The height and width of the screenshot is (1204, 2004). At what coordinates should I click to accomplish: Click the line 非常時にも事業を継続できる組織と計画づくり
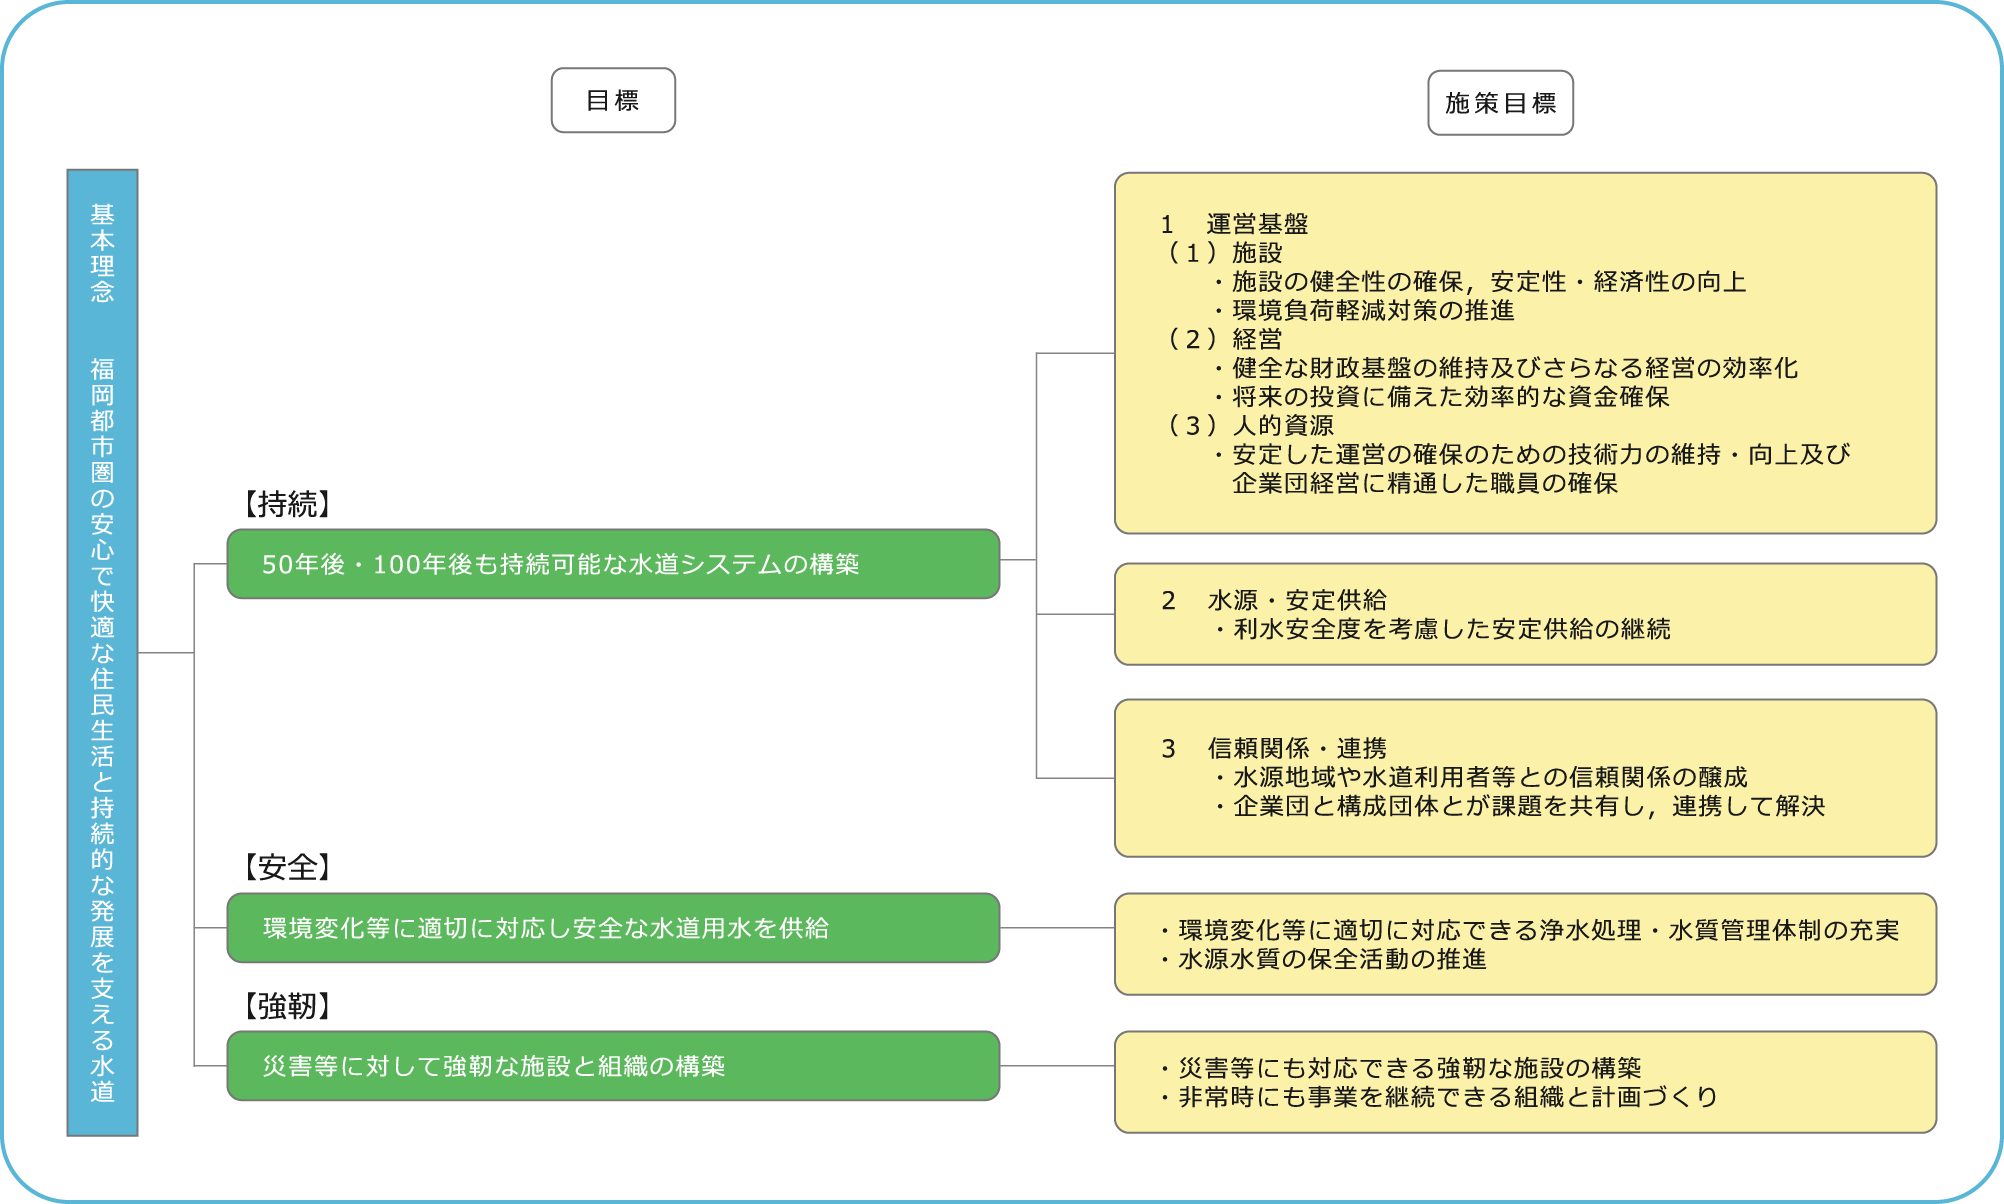1439,1097
